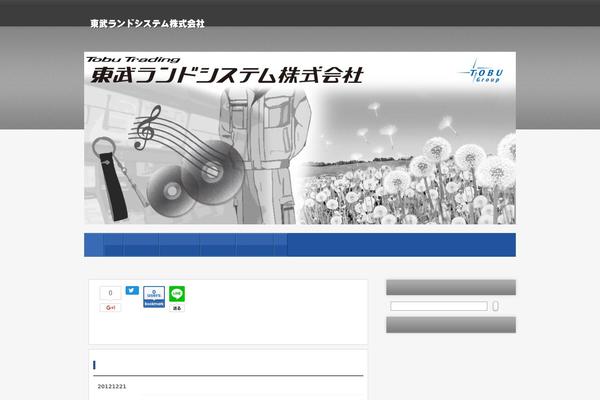
Task: Send the page via the green LINE icon
Action: (177, 294)
